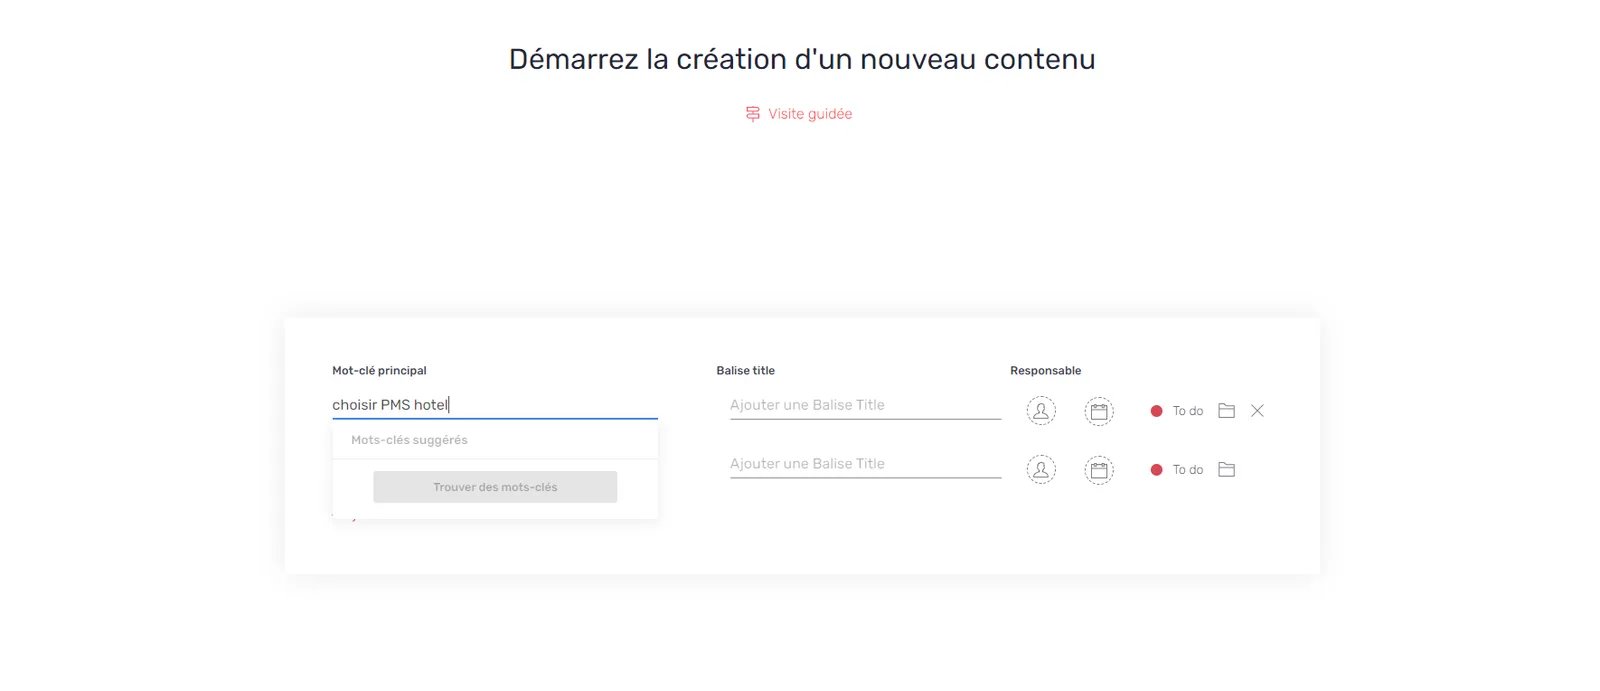Image resolution: width=1600 pixels, height=691 pixels.
Task: Click the red status dot in first row
Action: pyautogui.click(x=1156, y=411)
